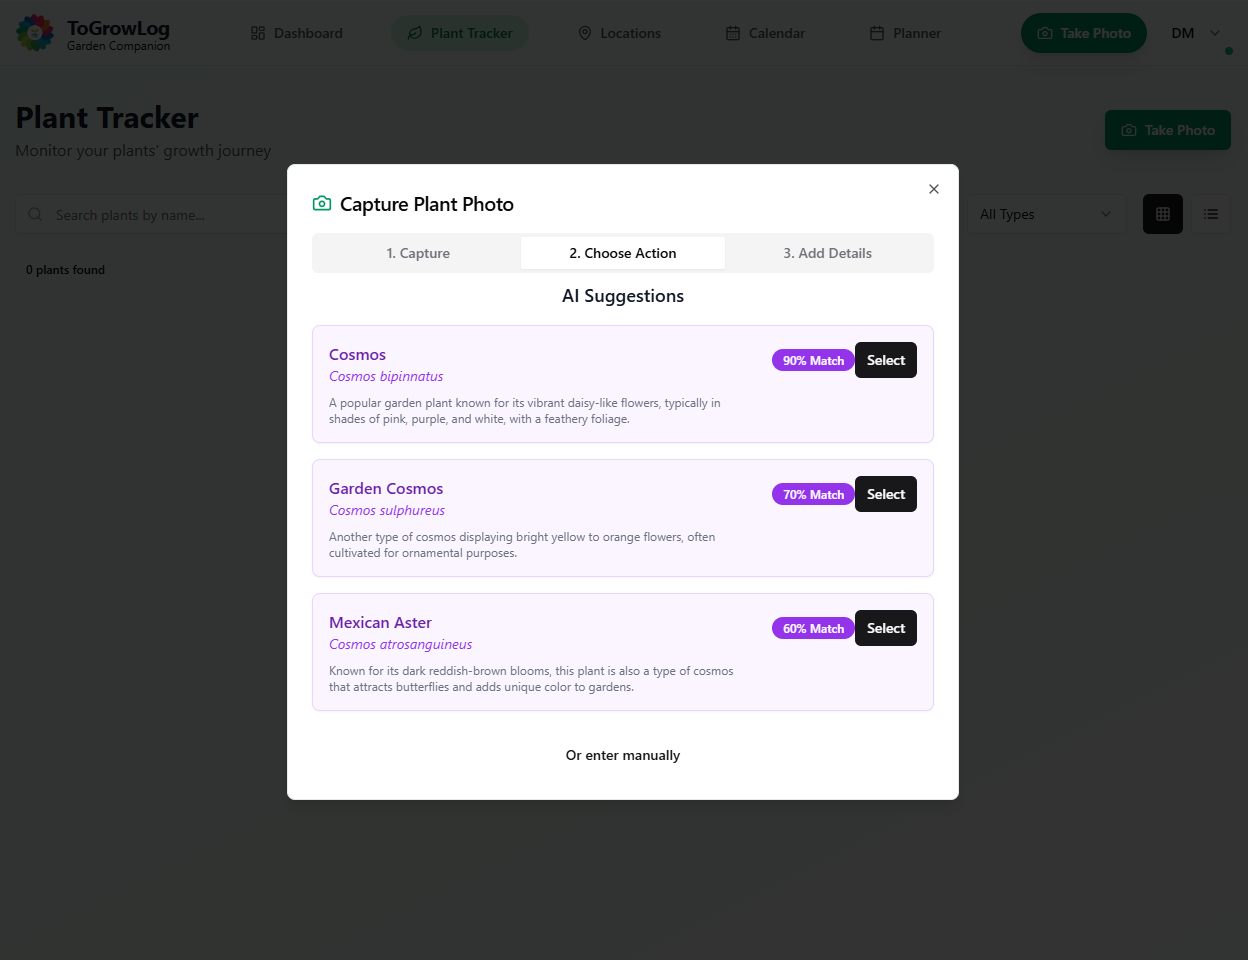The image size is (1248, 960).
Task: Click the search magnifier icon
Action: pyautogui.click(x=36, y=215)
